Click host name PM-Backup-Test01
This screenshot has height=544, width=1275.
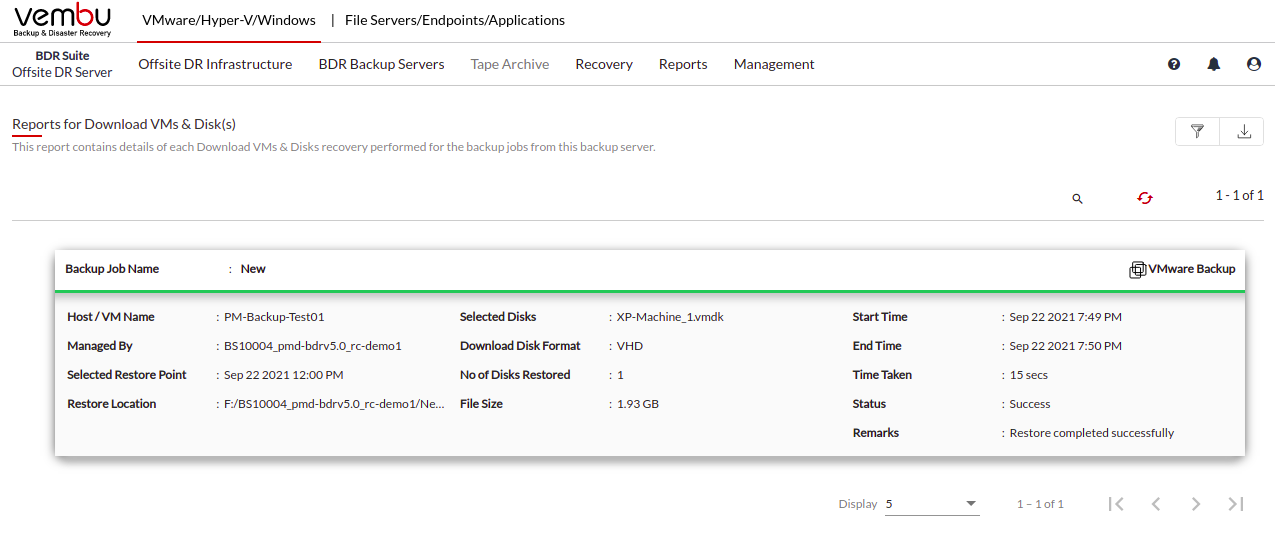[x=274, y=317]
